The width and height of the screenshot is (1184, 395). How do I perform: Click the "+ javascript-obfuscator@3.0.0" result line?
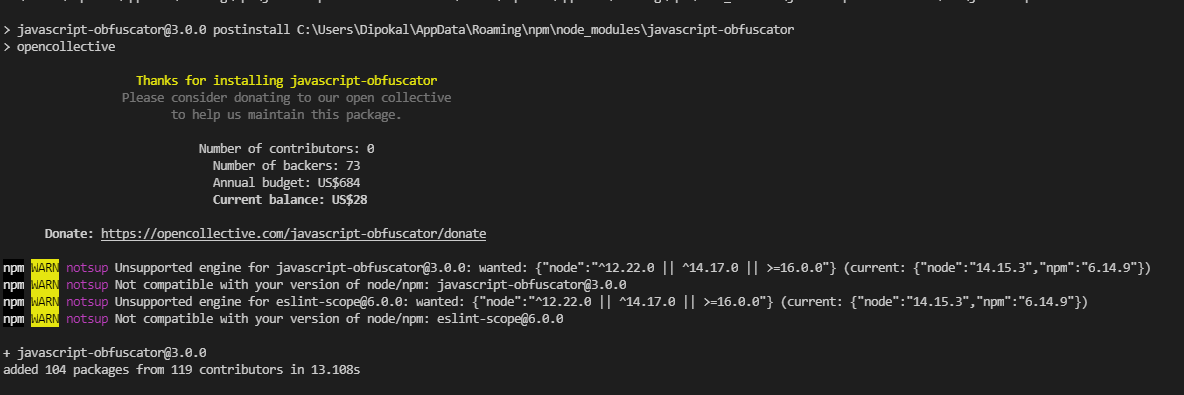(x=105, y=353)
